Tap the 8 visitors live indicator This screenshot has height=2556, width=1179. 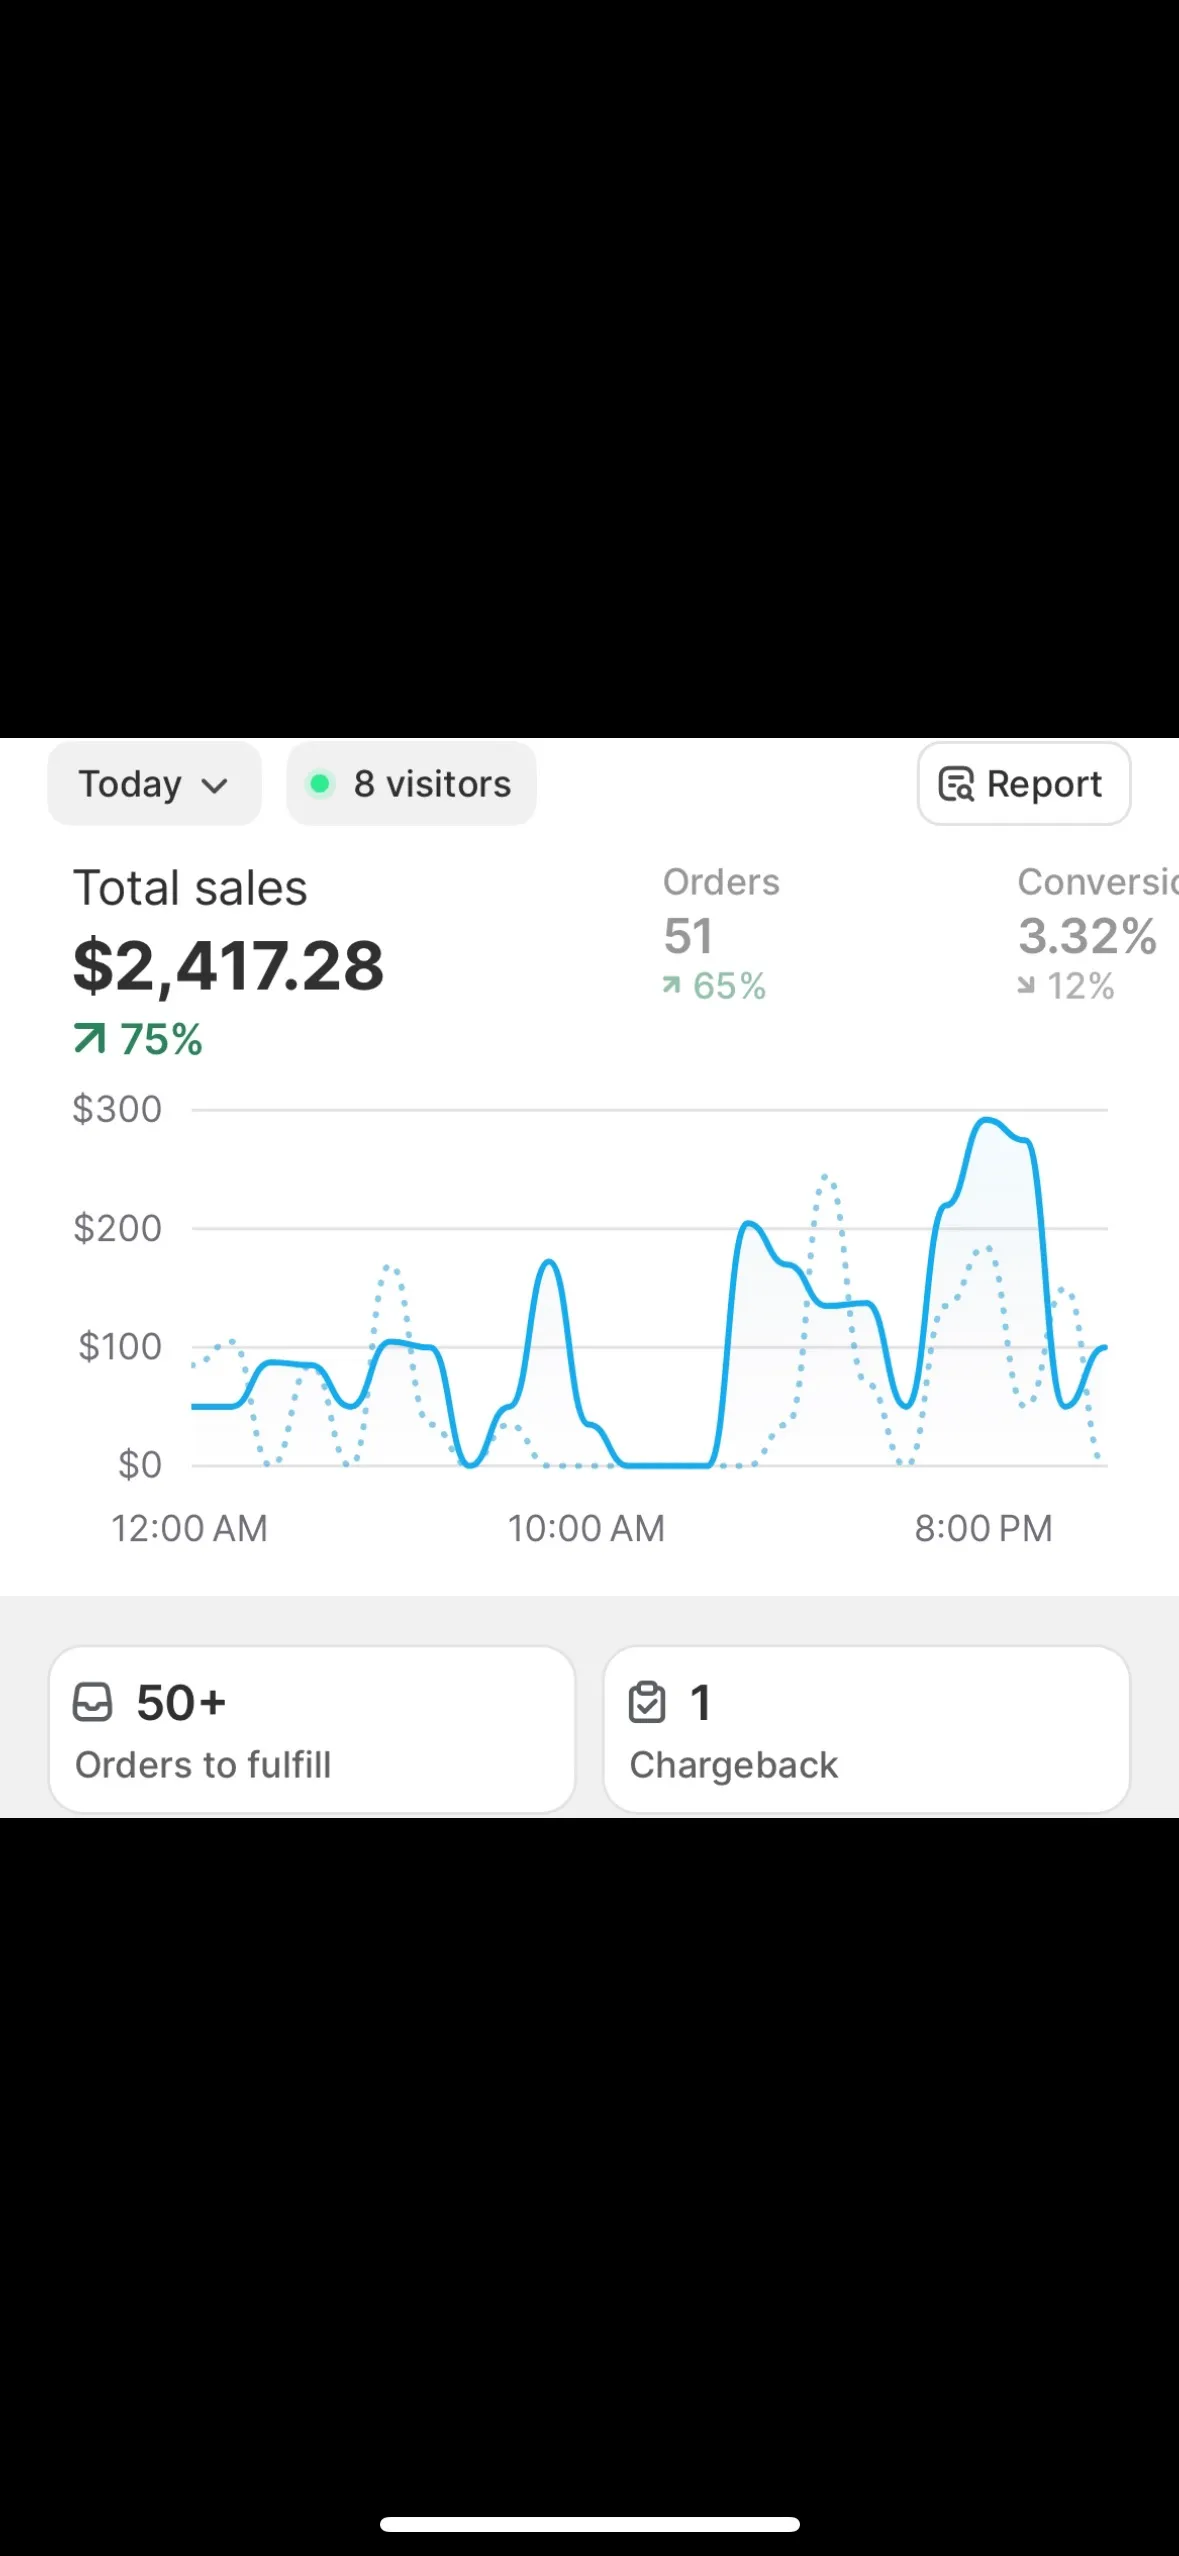pos(411,784)
